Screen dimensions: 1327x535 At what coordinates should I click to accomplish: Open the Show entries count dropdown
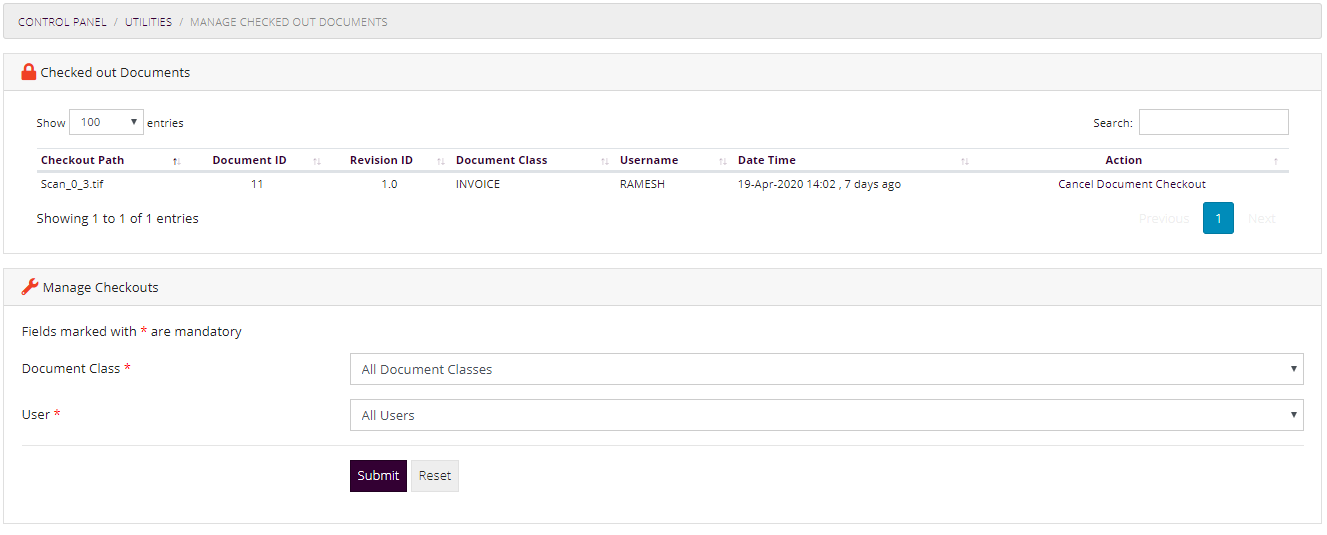click(x=106, y=123)
